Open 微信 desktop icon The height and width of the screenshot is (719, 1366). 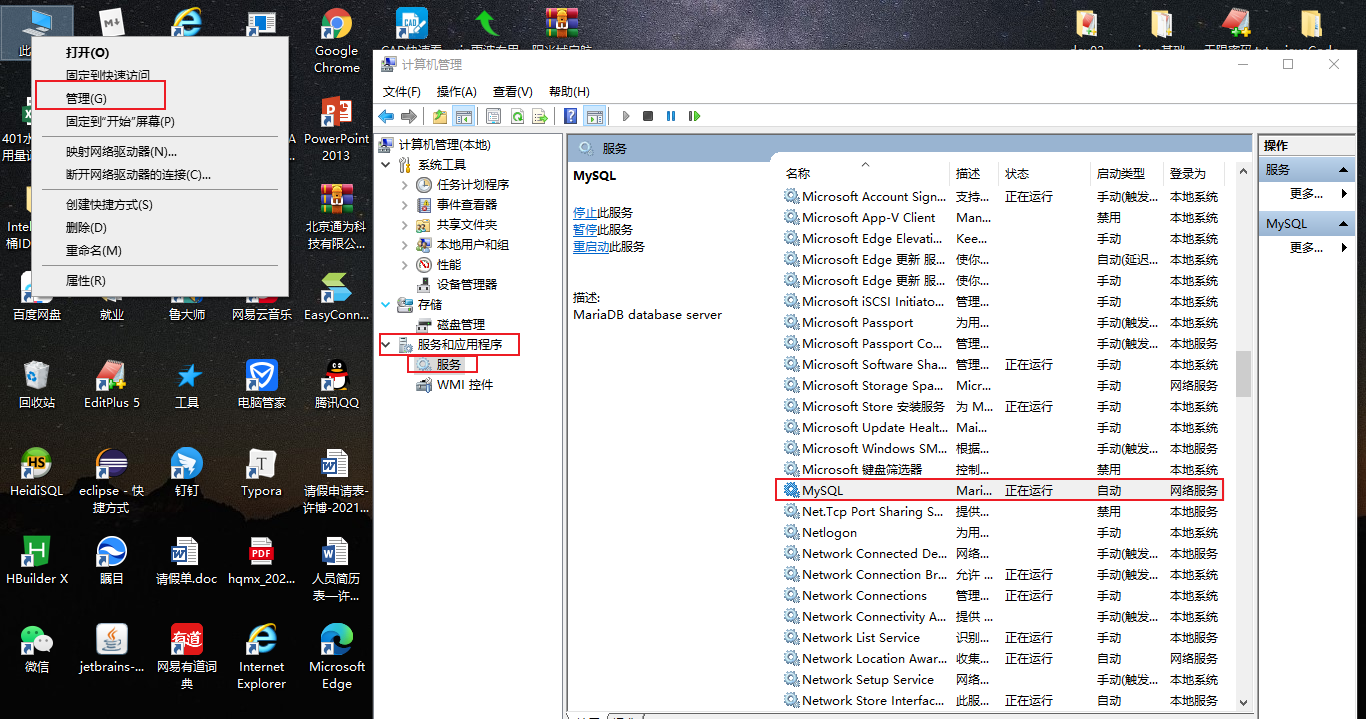37,648
